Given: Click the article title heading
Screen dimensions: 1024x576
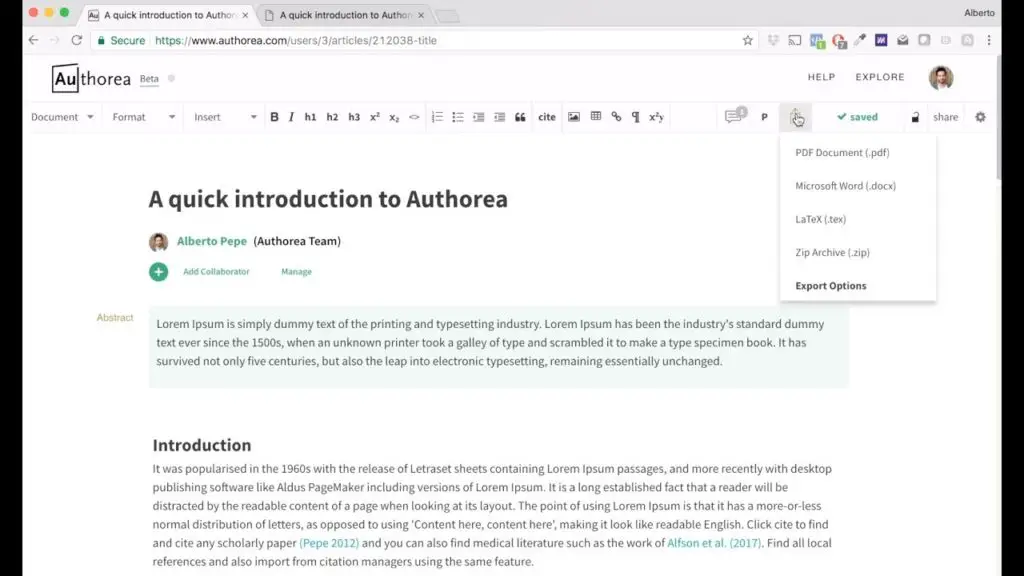Looking at the screenshot, I should [x=328, y=199].
